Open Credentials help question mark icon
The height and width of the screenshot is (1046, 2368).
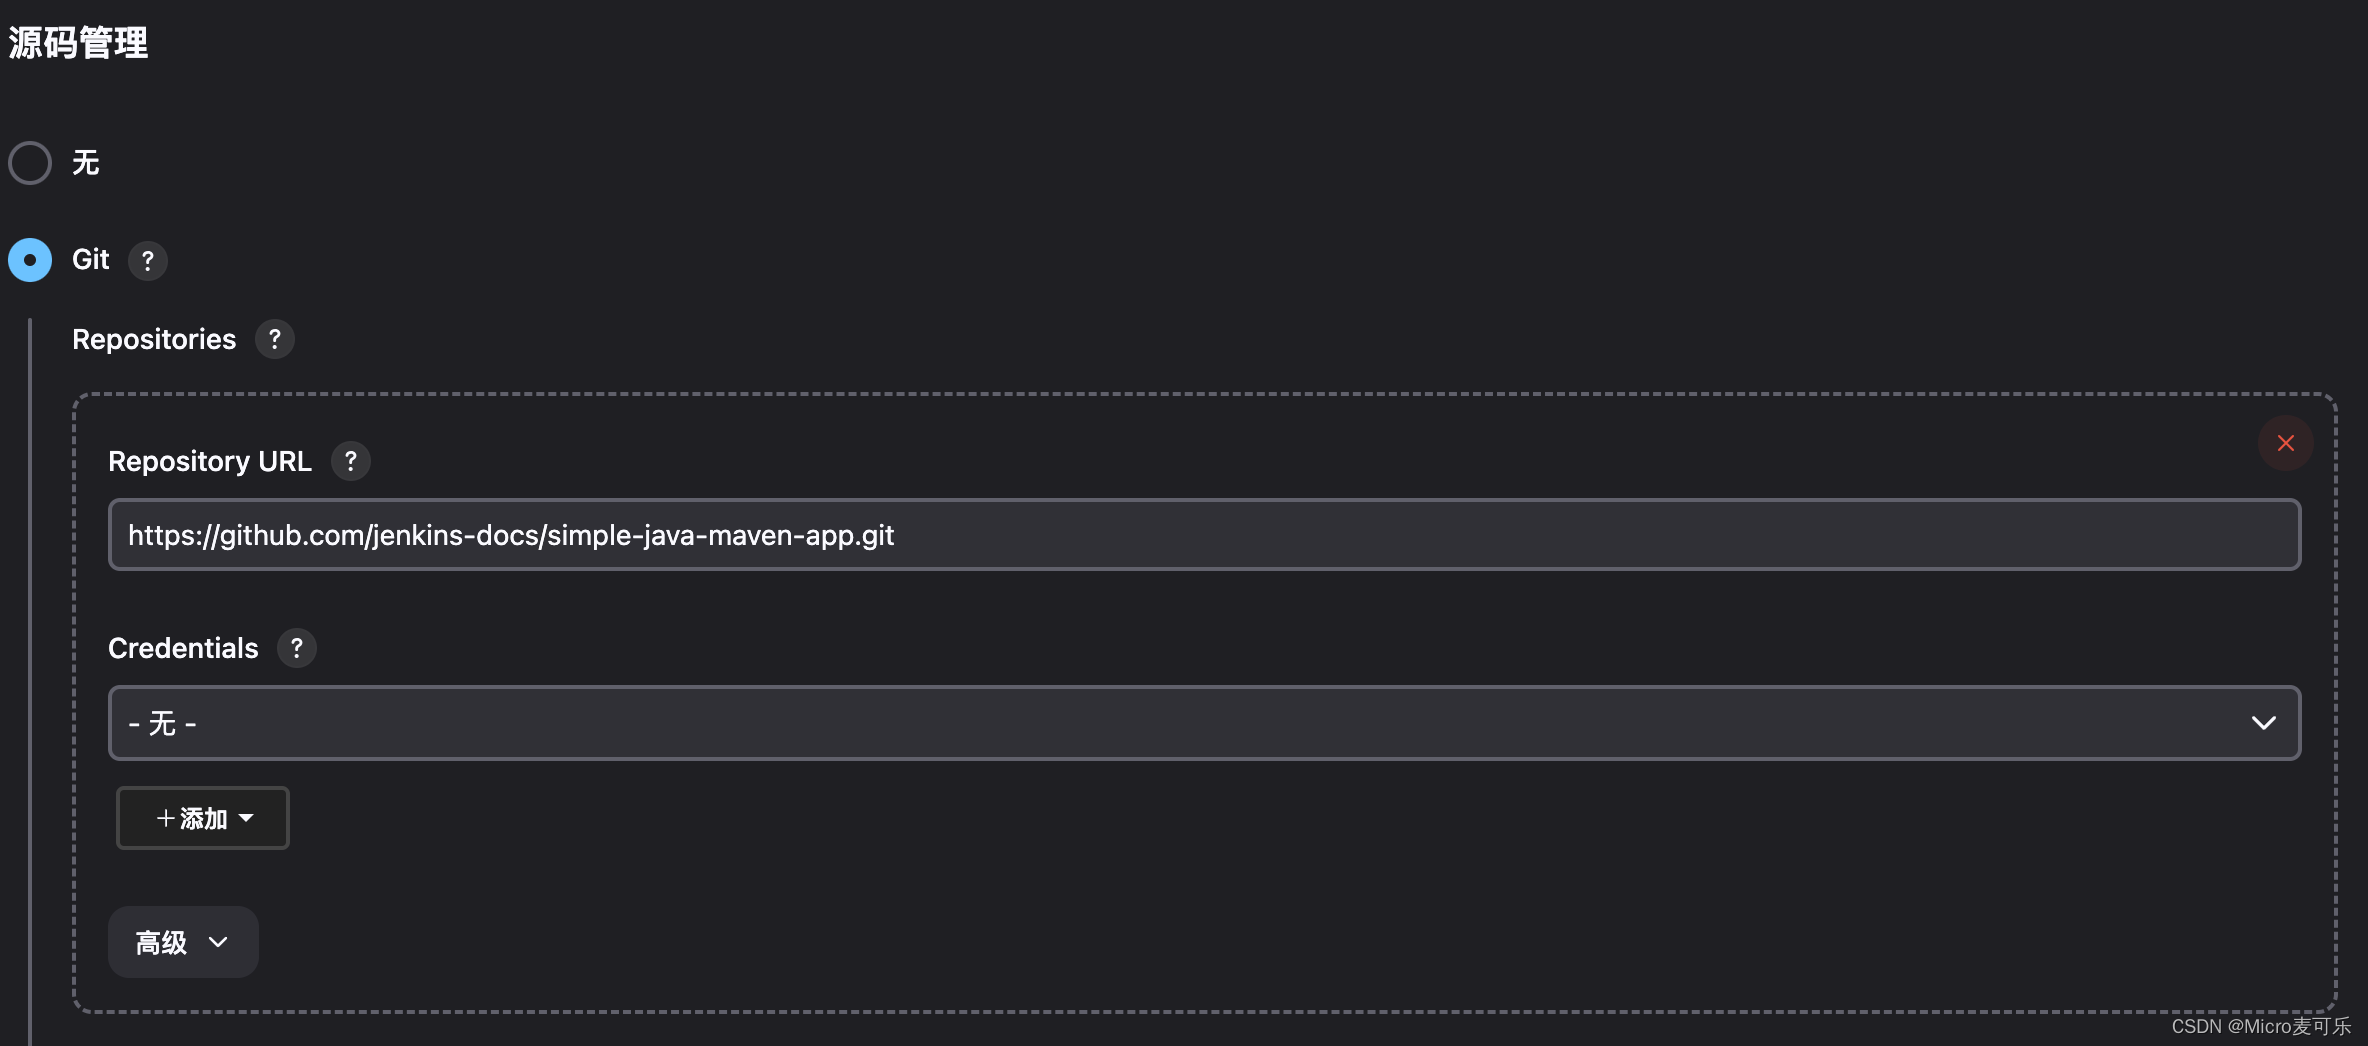point(296,648)
